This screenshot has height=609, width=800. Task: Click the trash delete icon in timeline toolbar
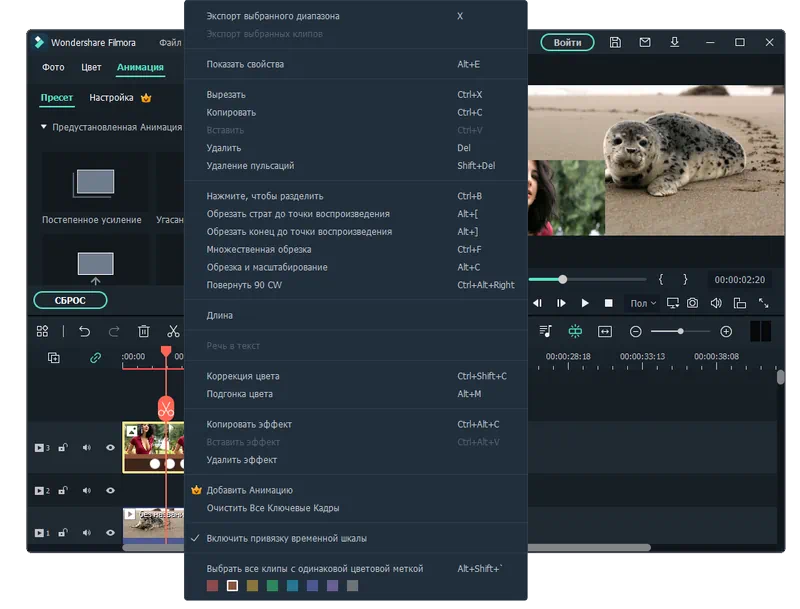click(x=143, y=331)
